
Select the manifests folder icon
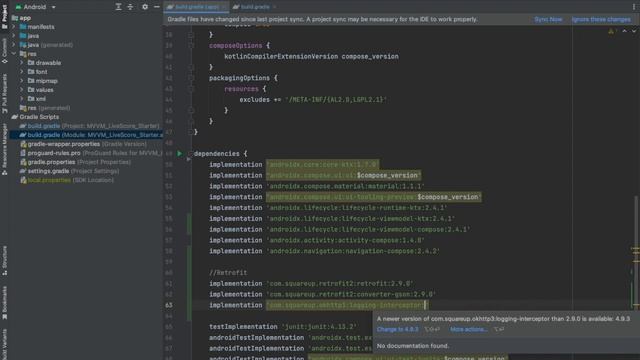coord(23,27)
